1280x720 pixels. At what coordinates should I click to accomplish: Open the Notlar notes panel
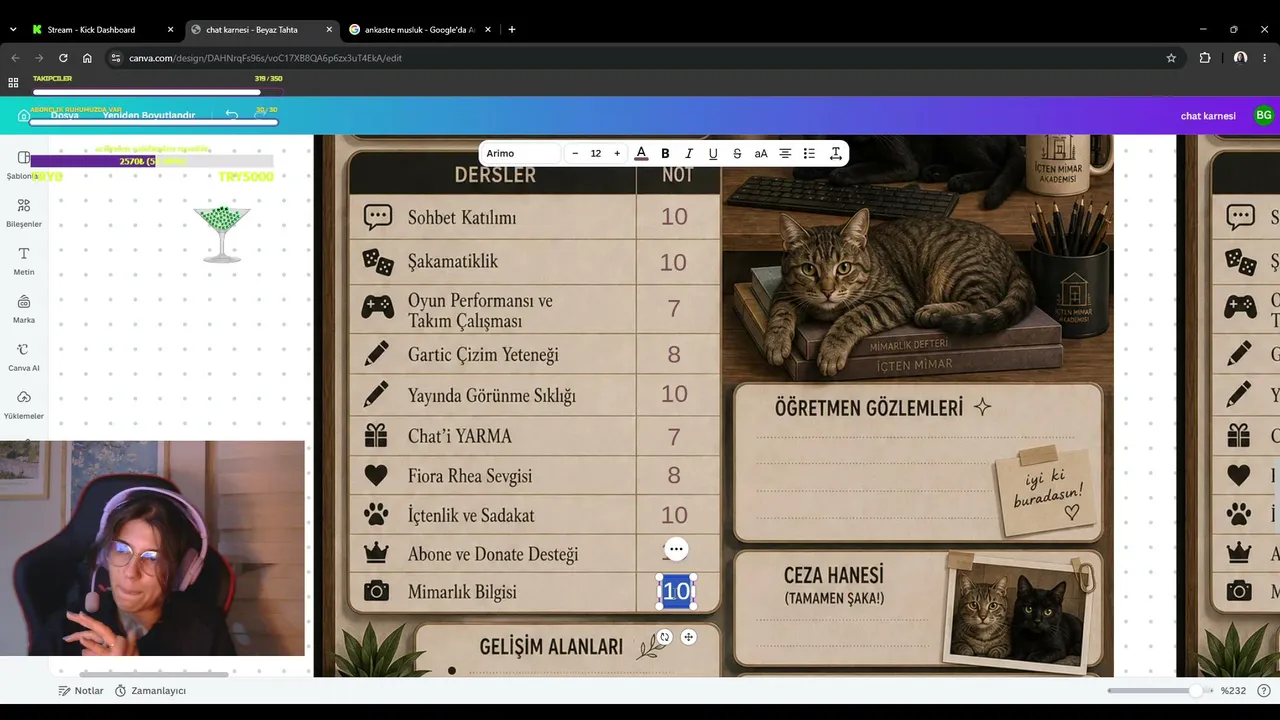(81, 691)
